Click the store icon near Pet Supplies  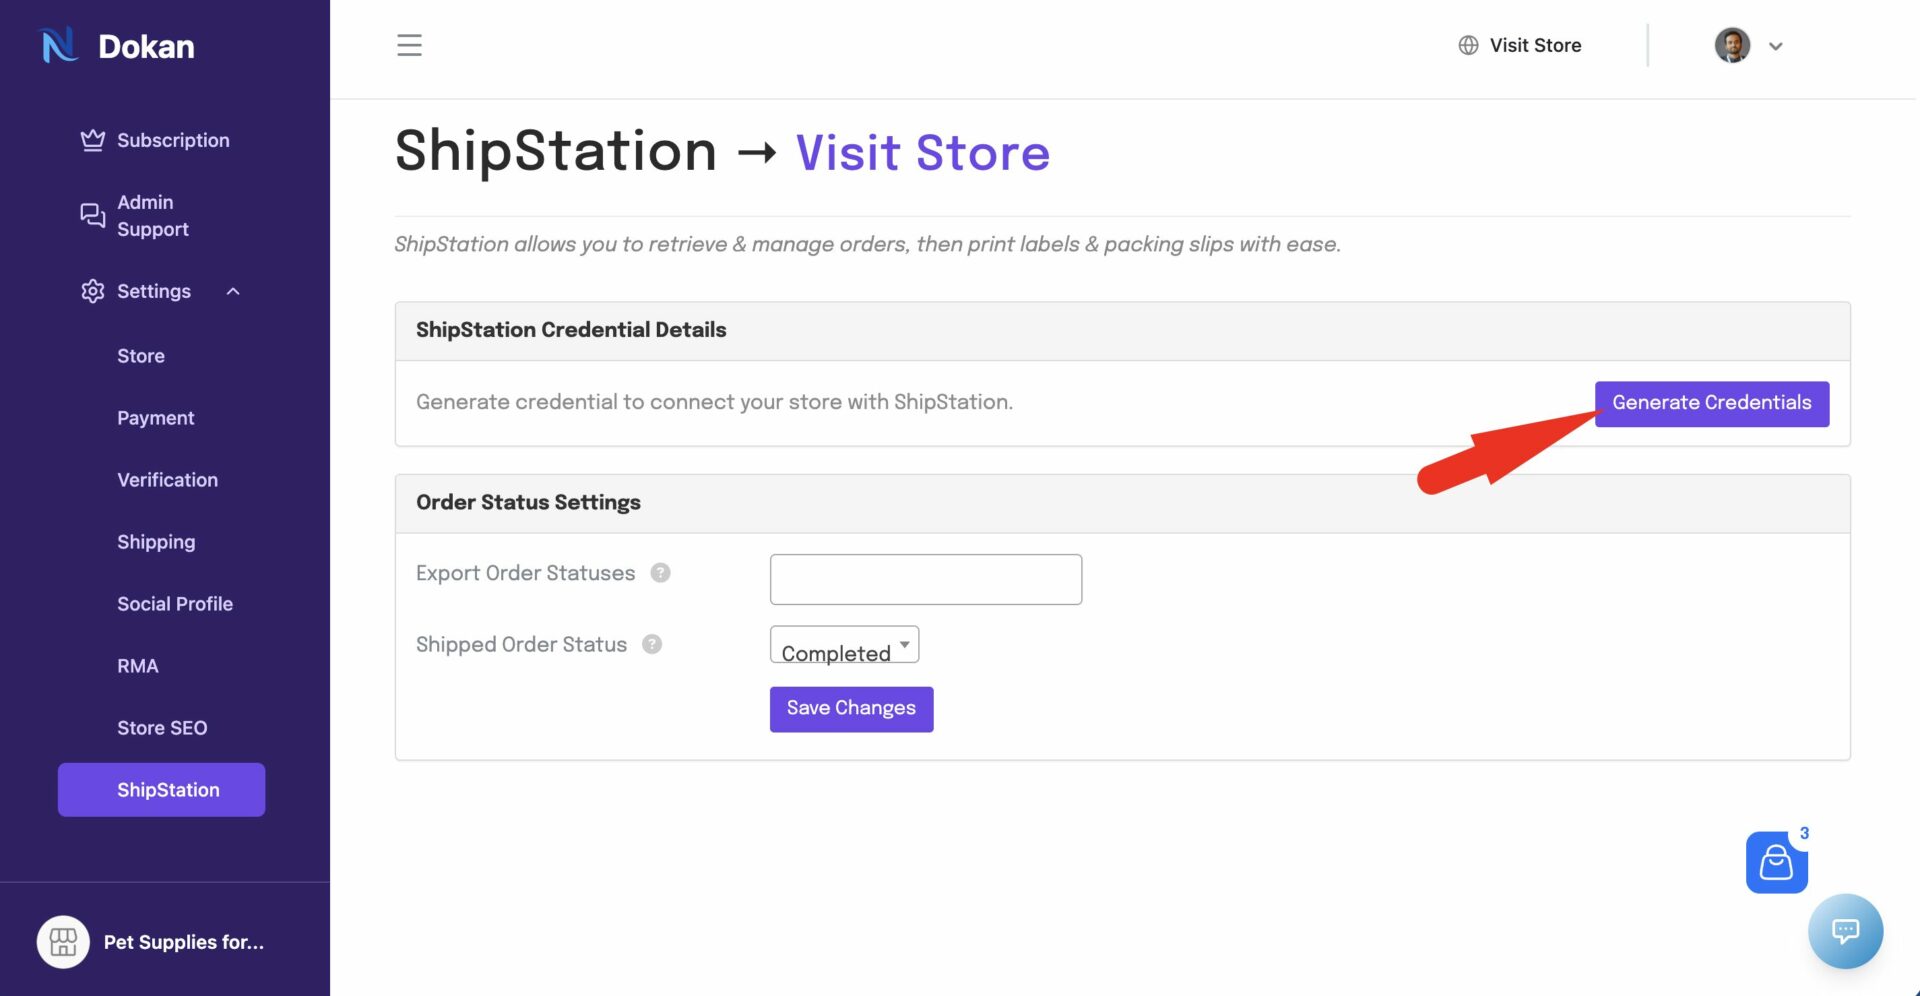tap(63, 942)
